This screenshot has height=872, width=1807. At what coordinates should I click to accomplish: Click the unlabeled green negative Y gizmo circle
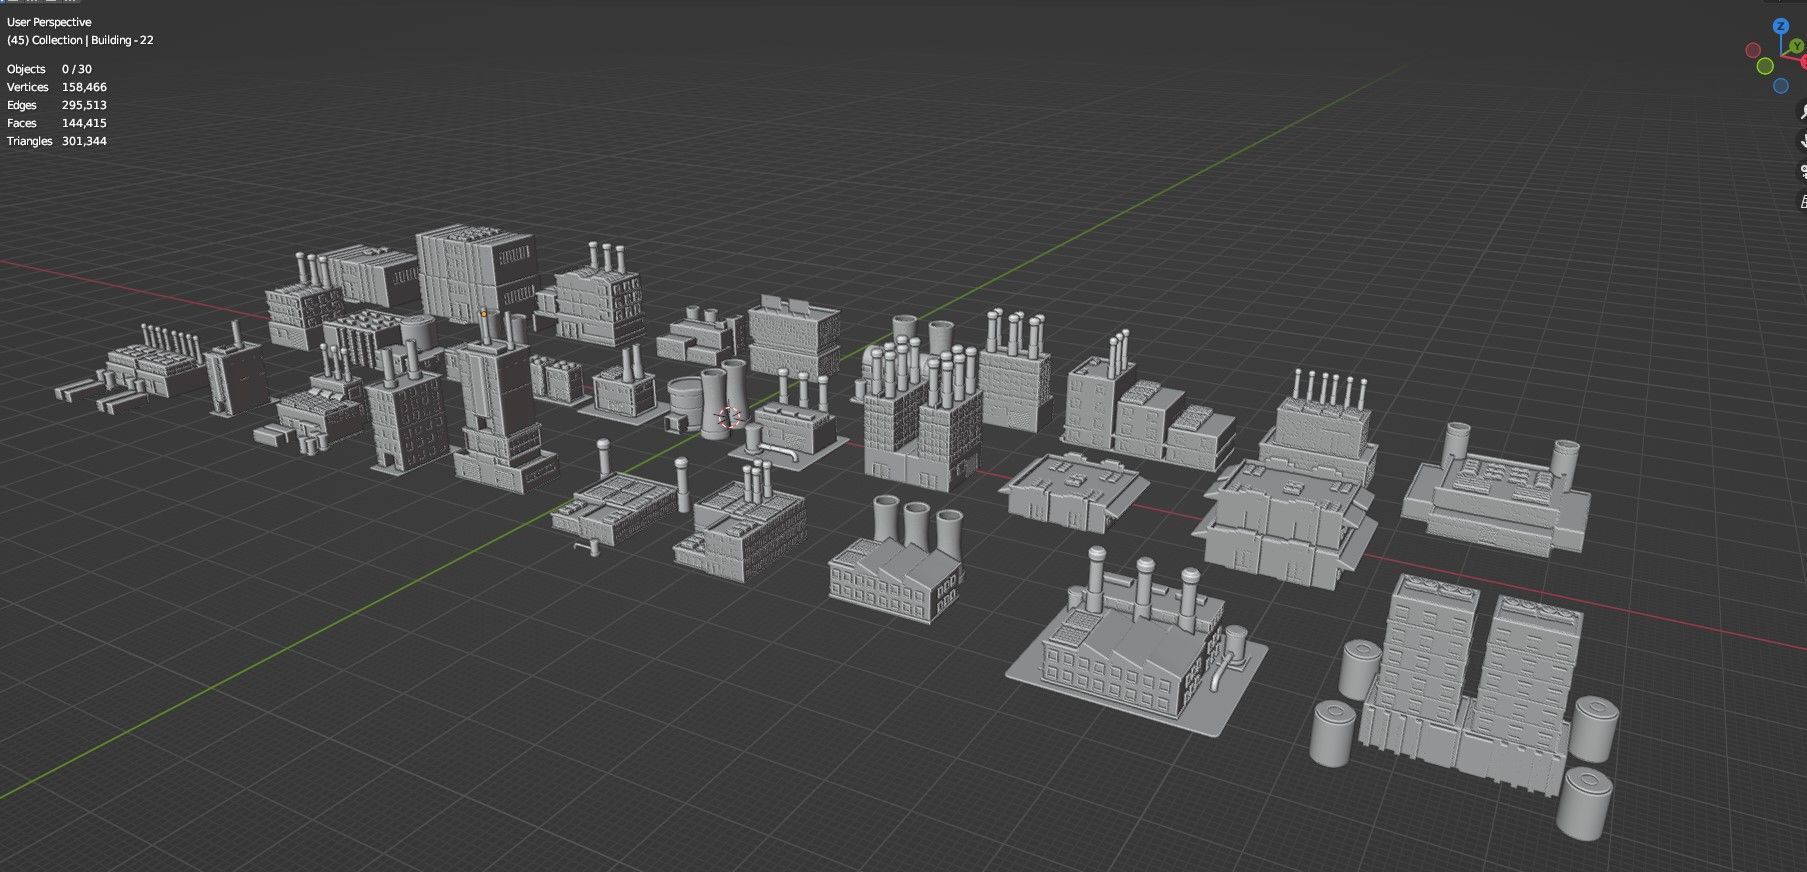point(1765,66)
